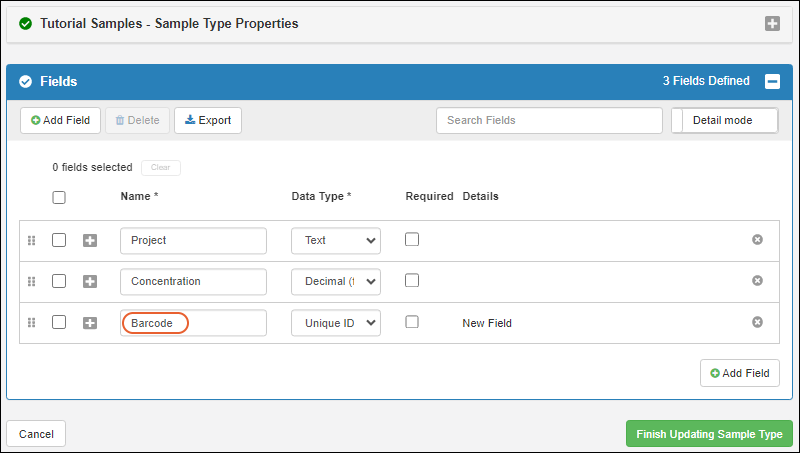Expand the Barcode field details
800x453 pixels.
coord(90,323)
